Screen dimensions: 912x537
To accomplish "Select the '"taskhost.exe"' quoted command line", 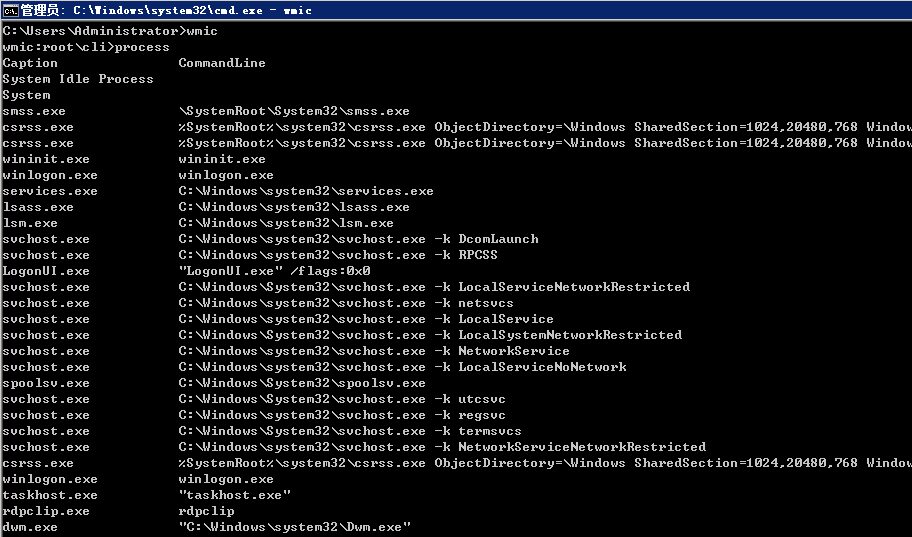I will click(234, 495).
